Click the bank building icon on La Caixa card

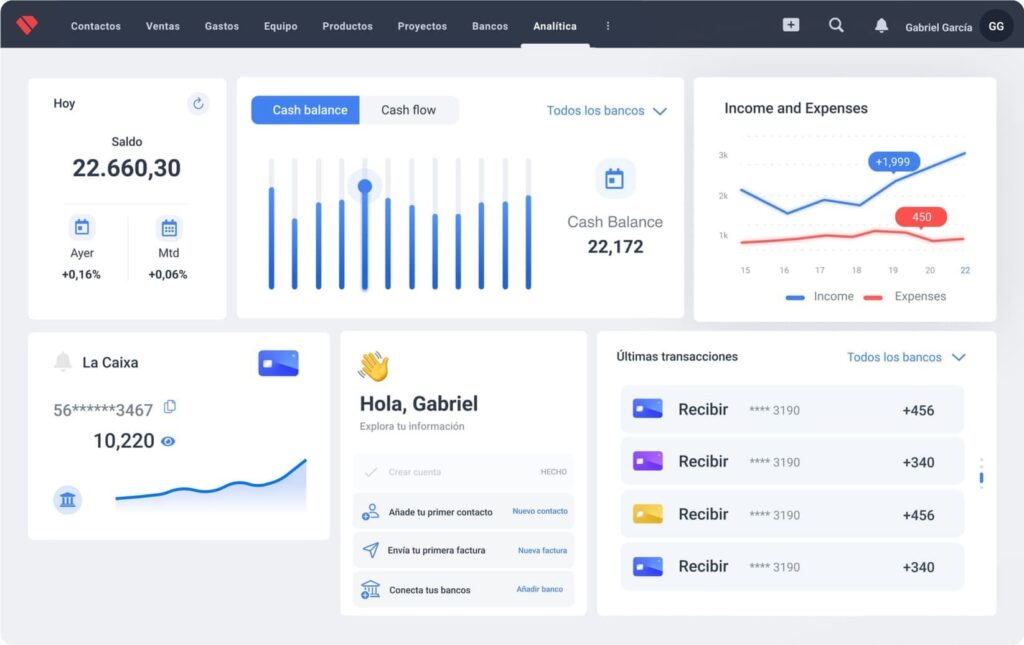click(x=67, y=499)
